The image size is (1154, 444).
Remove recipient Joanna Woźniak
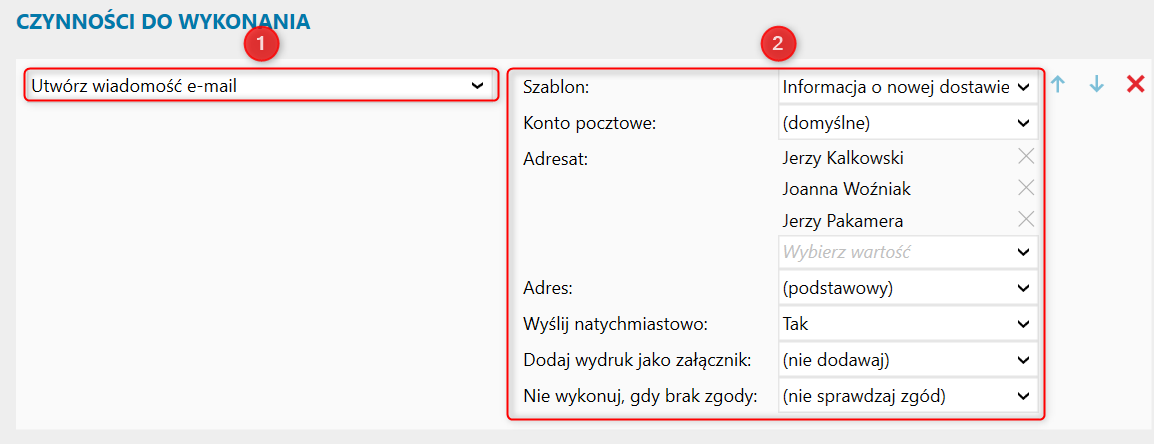(x=1025, y=188)
